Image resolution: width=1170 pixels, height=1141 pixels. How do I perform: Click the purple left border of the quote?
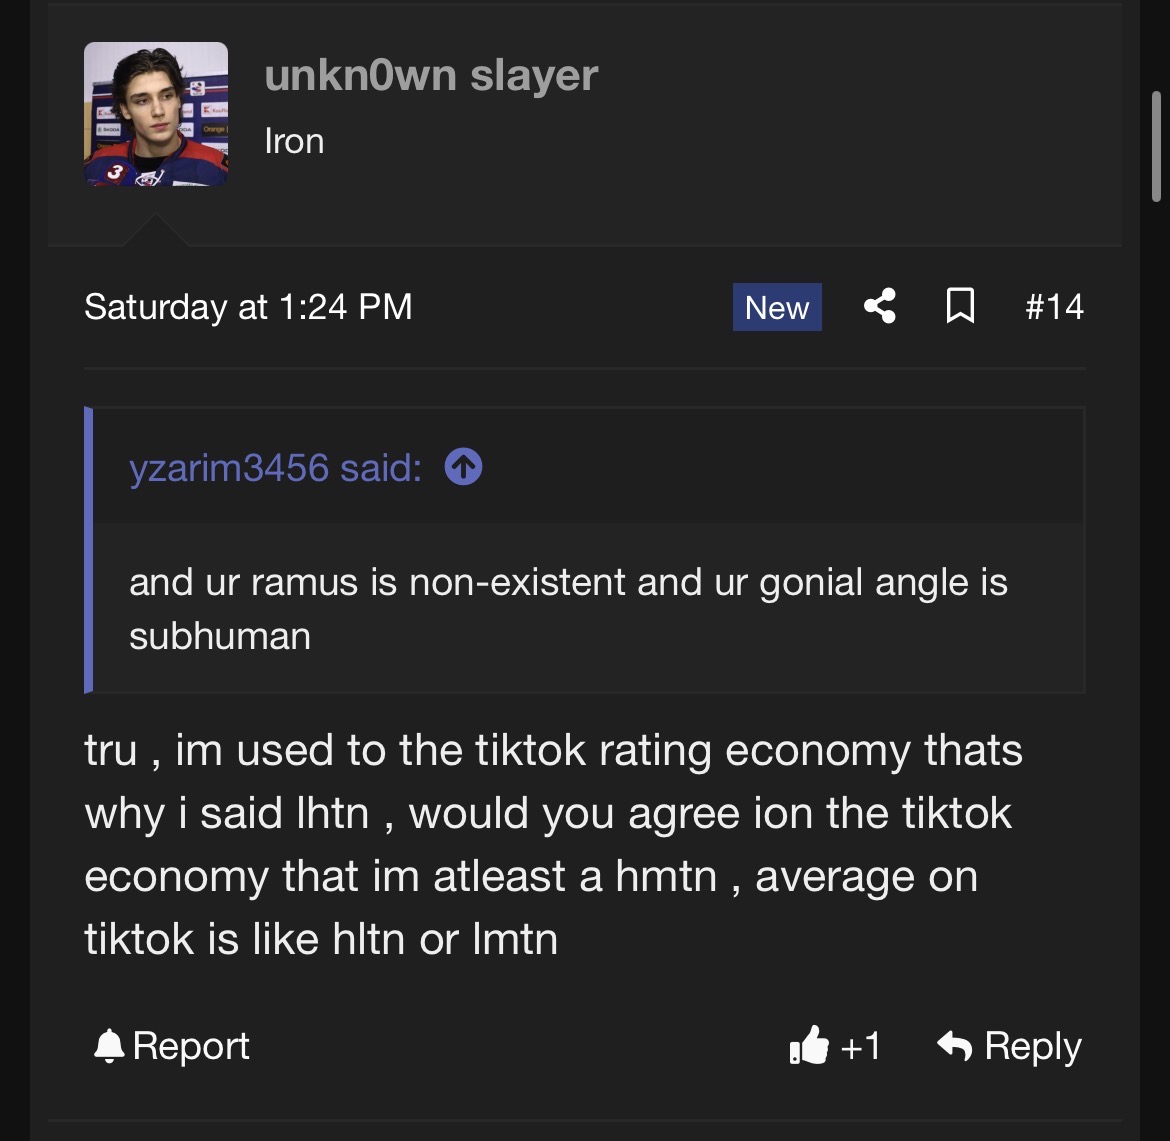tap(89, 550)
